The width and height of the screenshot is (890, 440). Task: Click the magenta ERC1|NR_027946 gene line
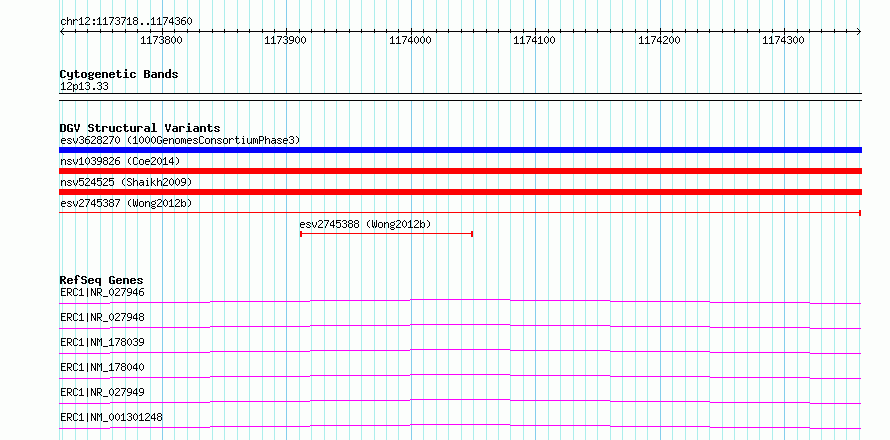[x=460, y=299]
